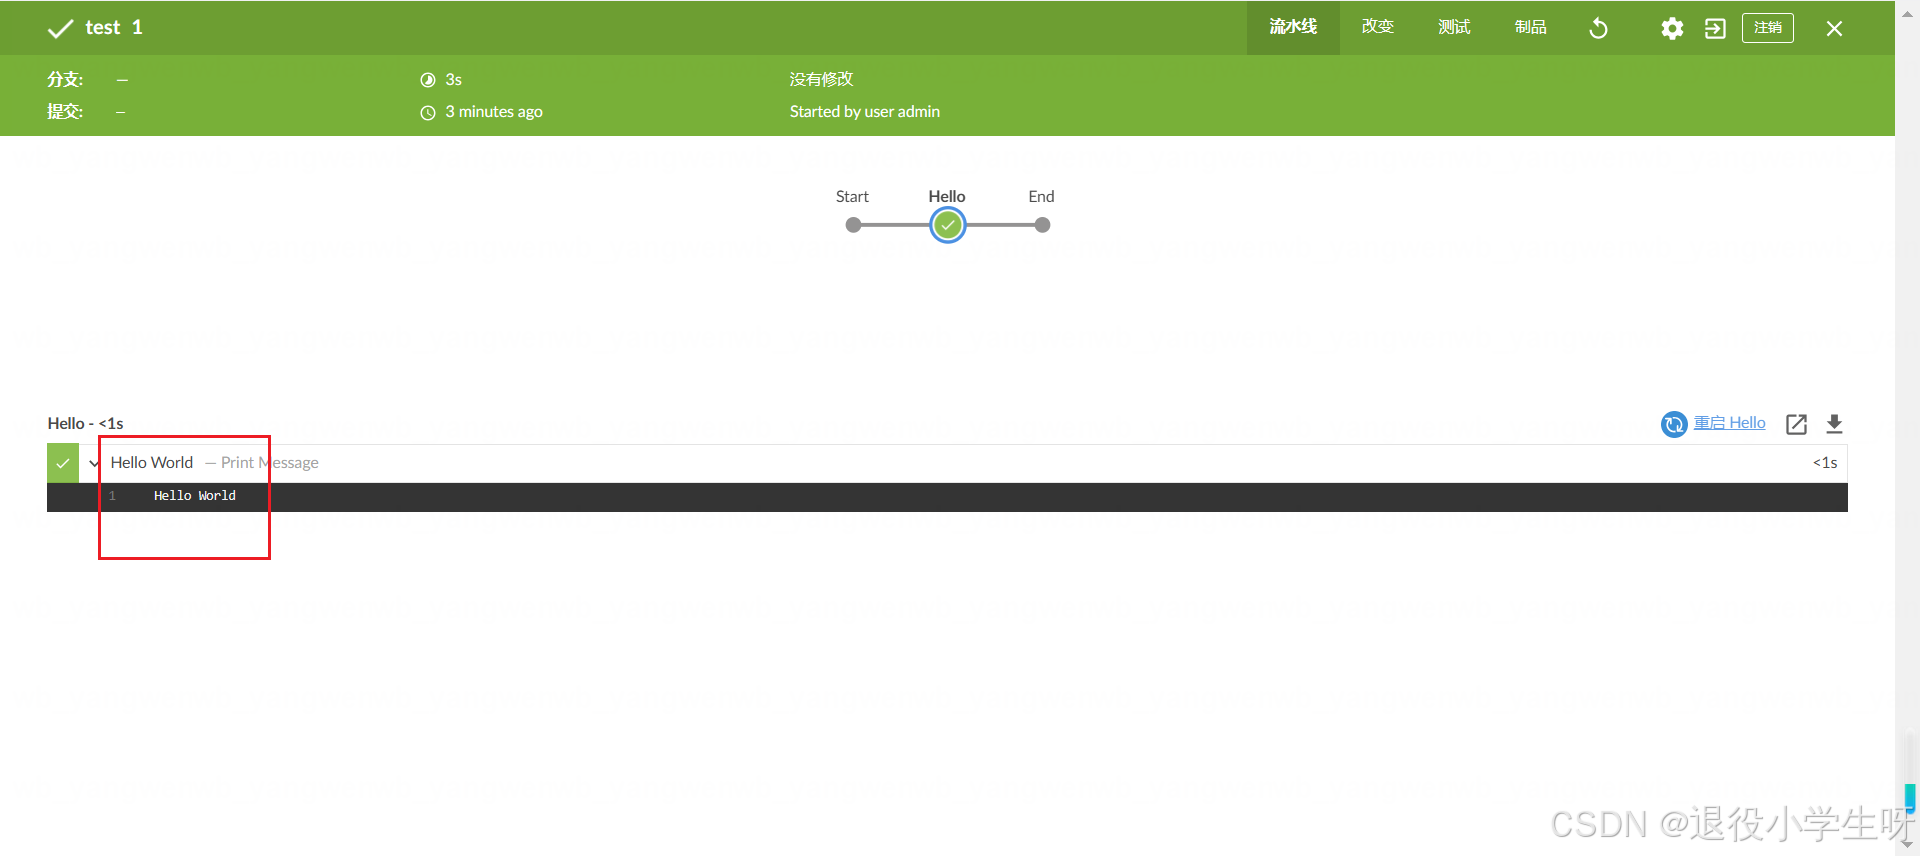
Task: Click the Print Message step description
Action: tap(269, 462)
